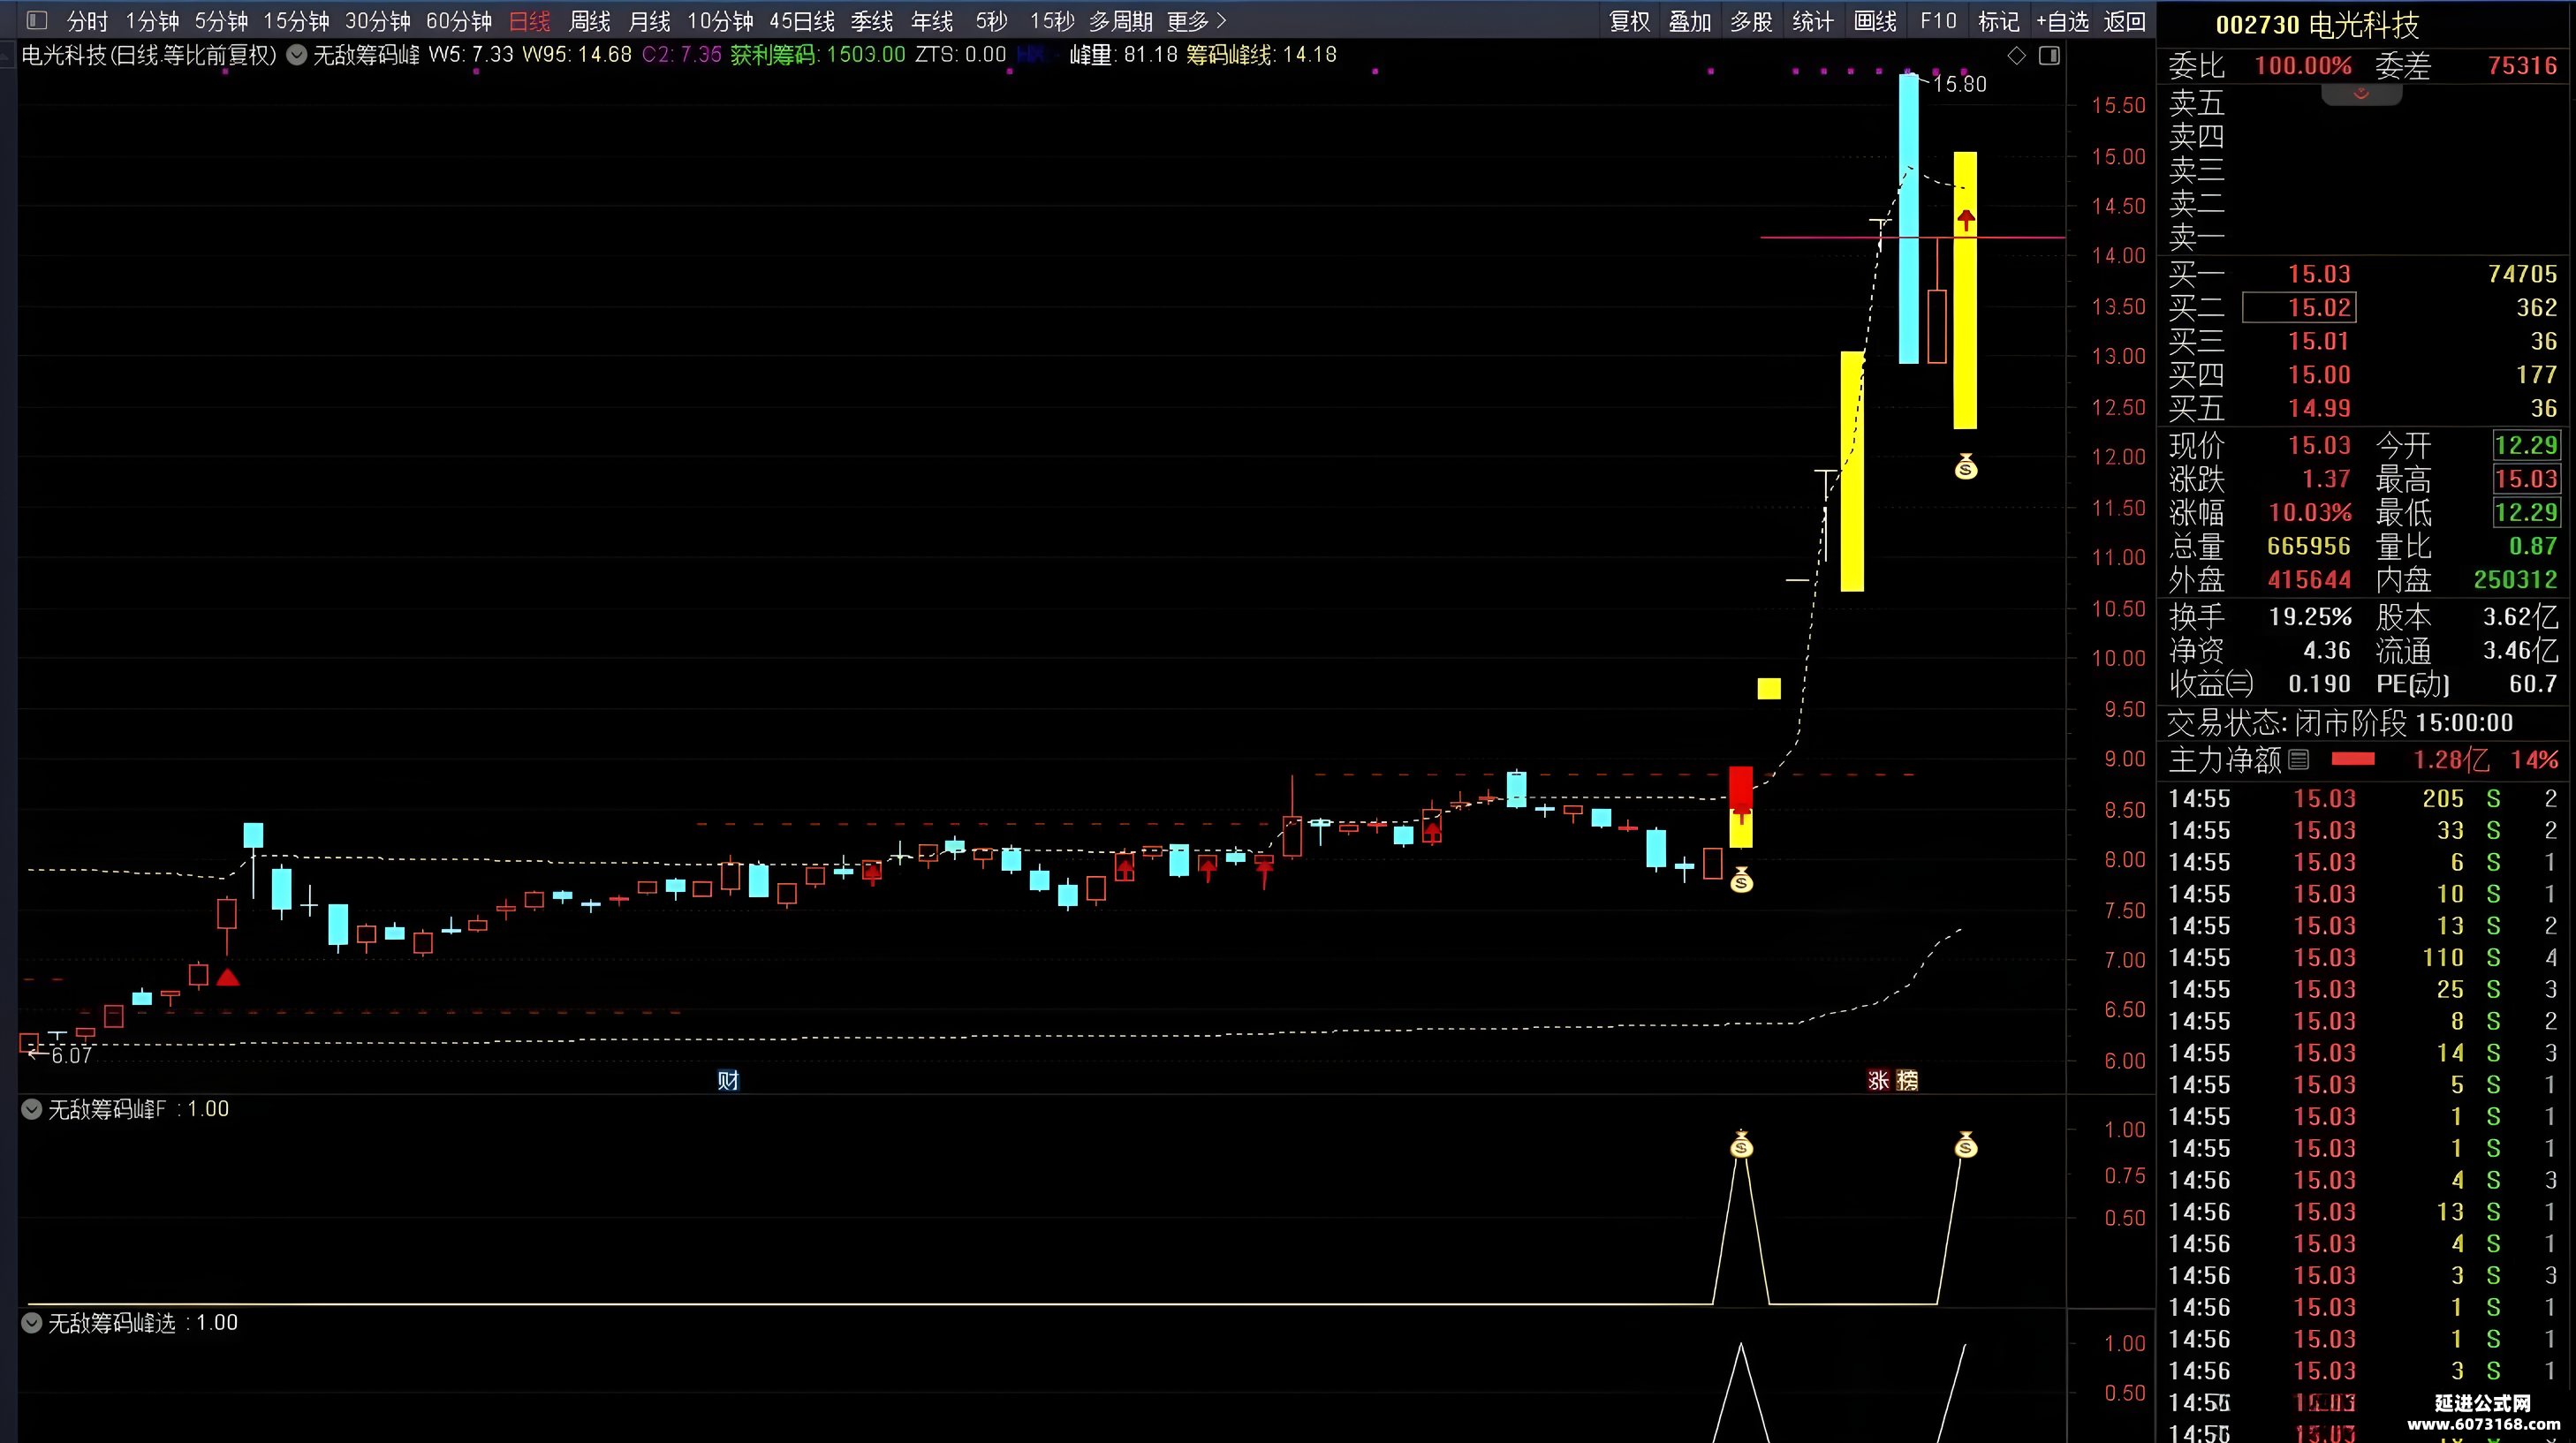This screenshot has width=2576, height=1443.
Task: Open the 无敌筹码峰F indicator dropdown circle
Action: click(x=32, y=1109)
